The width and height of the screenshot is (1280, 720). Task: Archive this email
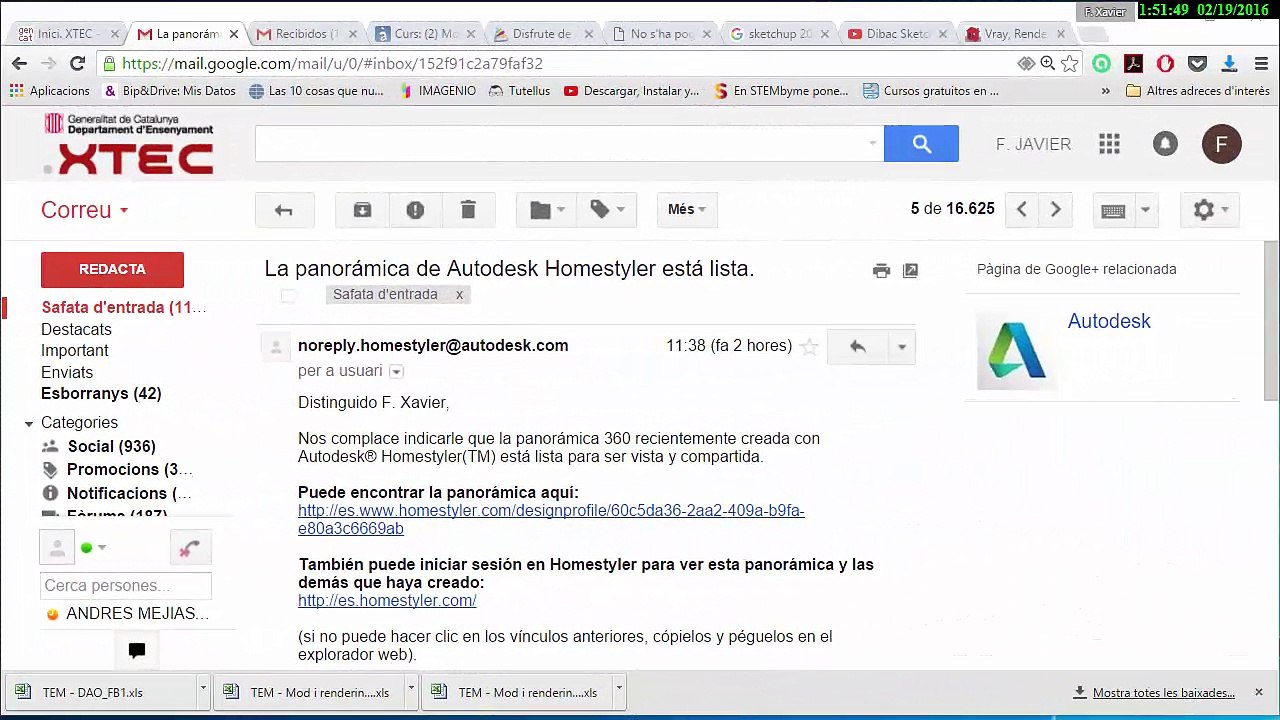362,209
